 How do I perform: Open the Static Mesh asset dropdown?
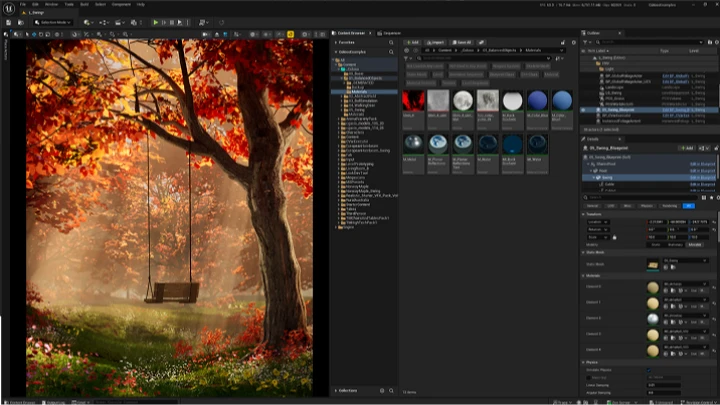pos(686,260)
